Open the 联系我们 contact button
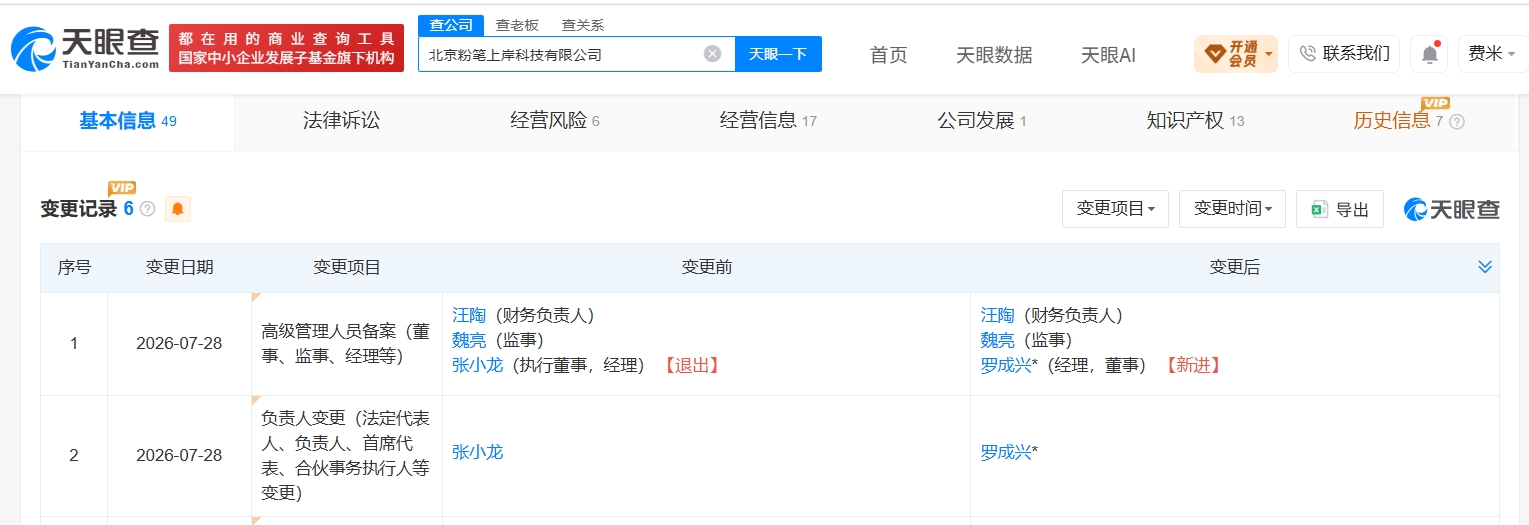Screen dimensions: 1529x525 (x=1344, y=54)
